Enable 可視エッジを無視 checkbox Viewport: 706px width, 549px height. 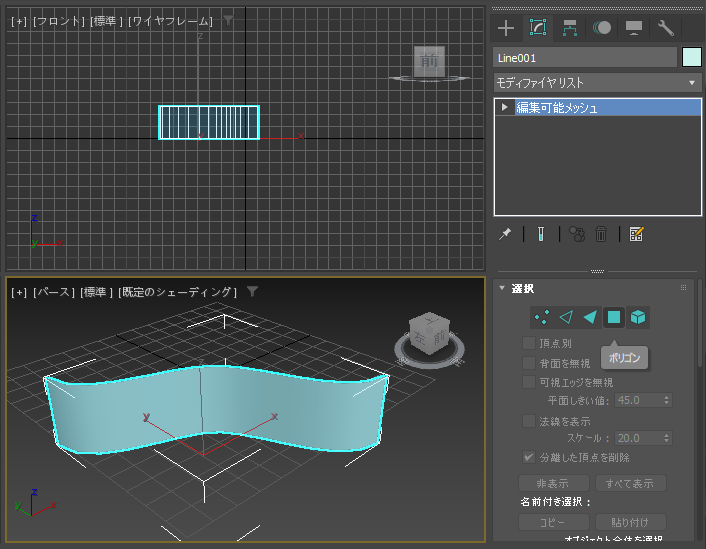tap(529, 382)
